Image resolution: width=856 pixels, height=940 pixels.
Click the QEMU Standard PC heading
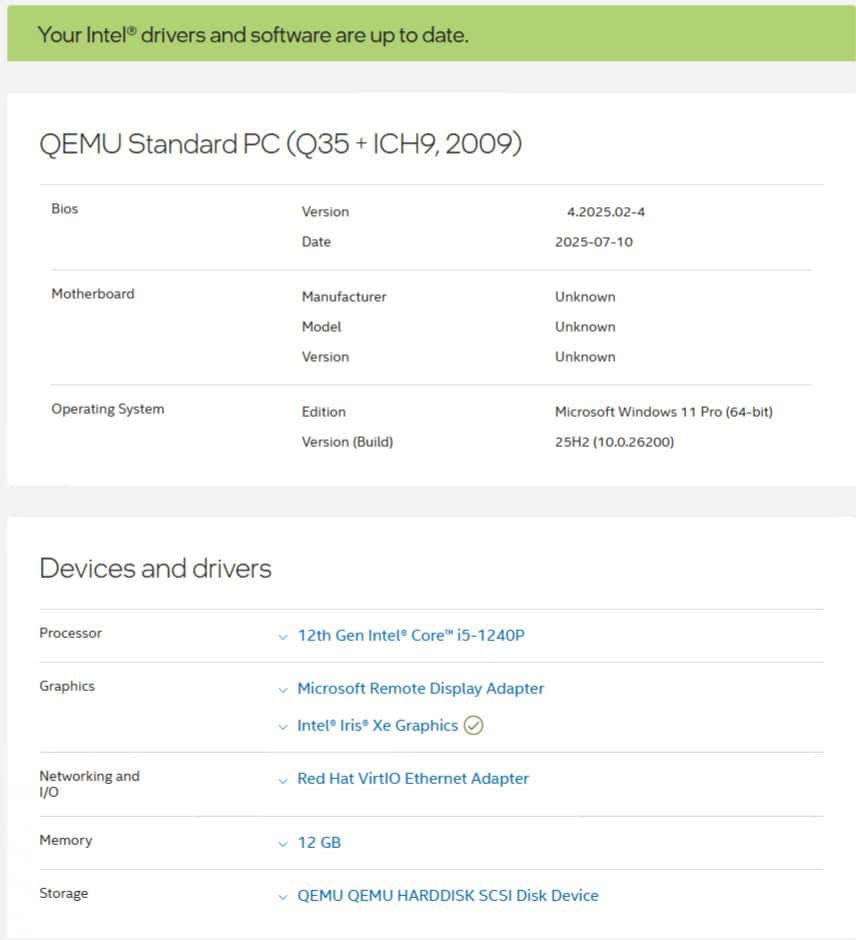tap(280, 144)
